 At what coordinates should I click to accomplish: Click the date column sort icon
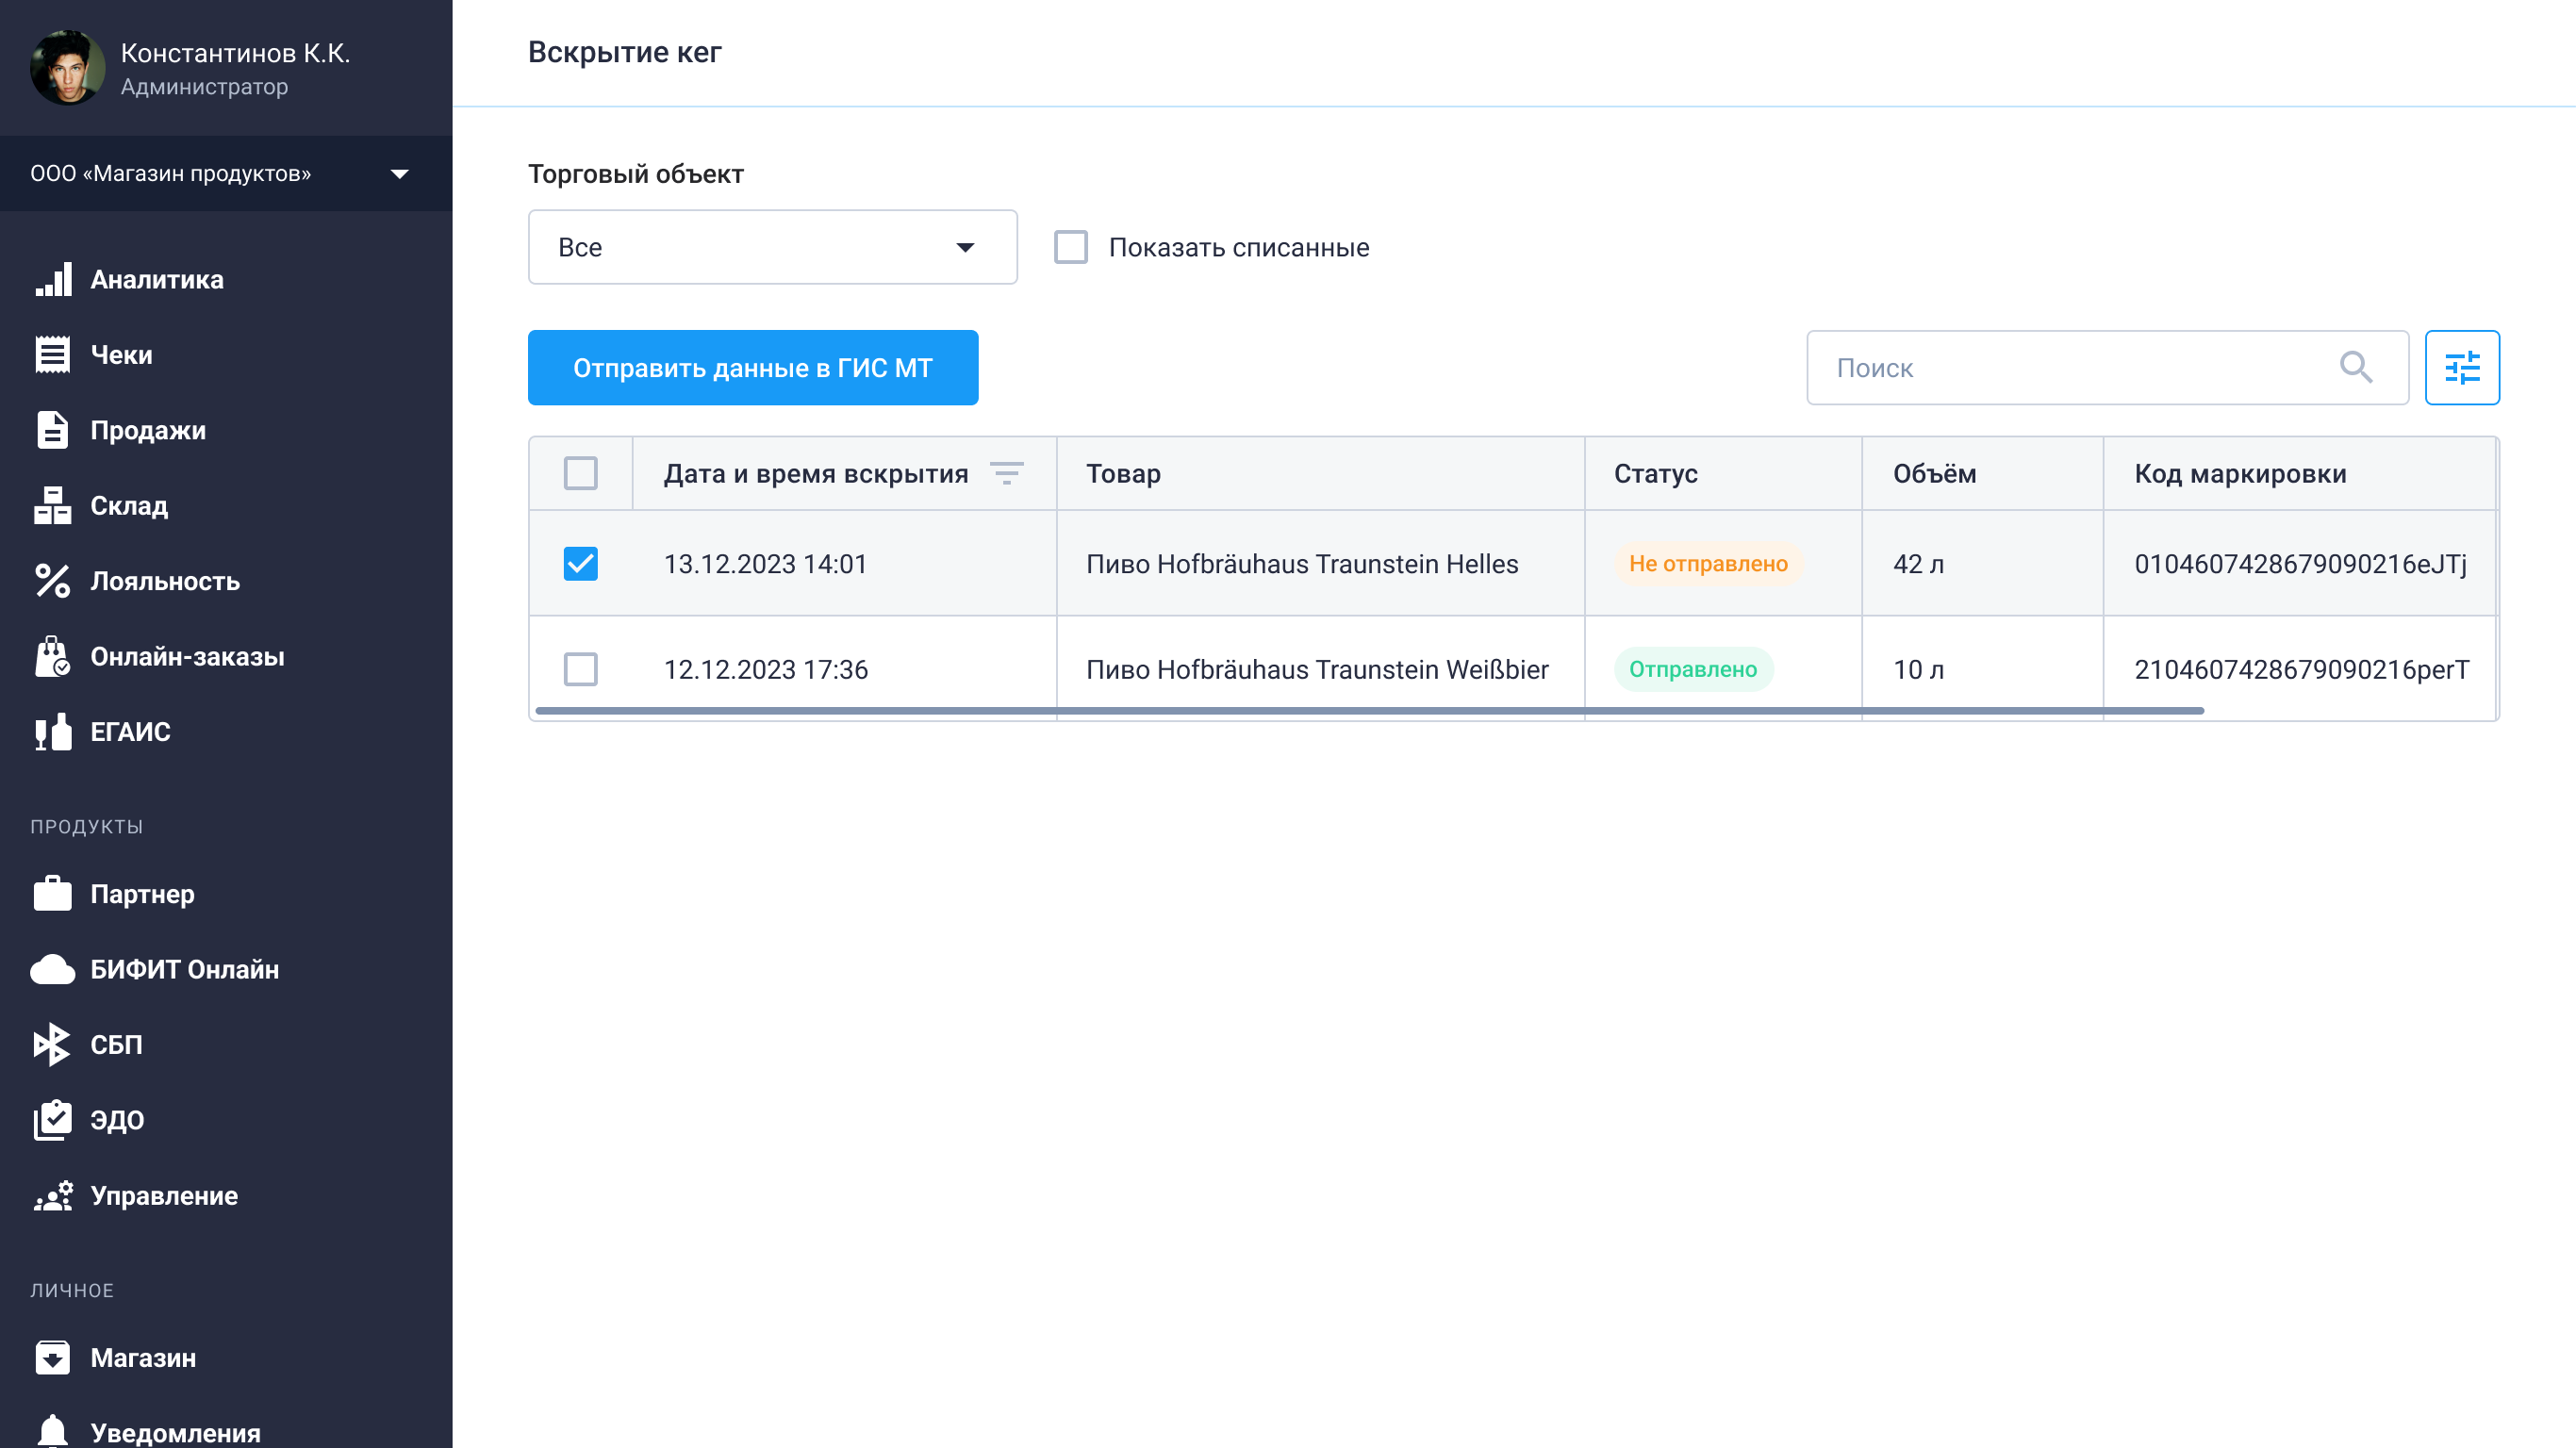click(x=1006, y=473)
